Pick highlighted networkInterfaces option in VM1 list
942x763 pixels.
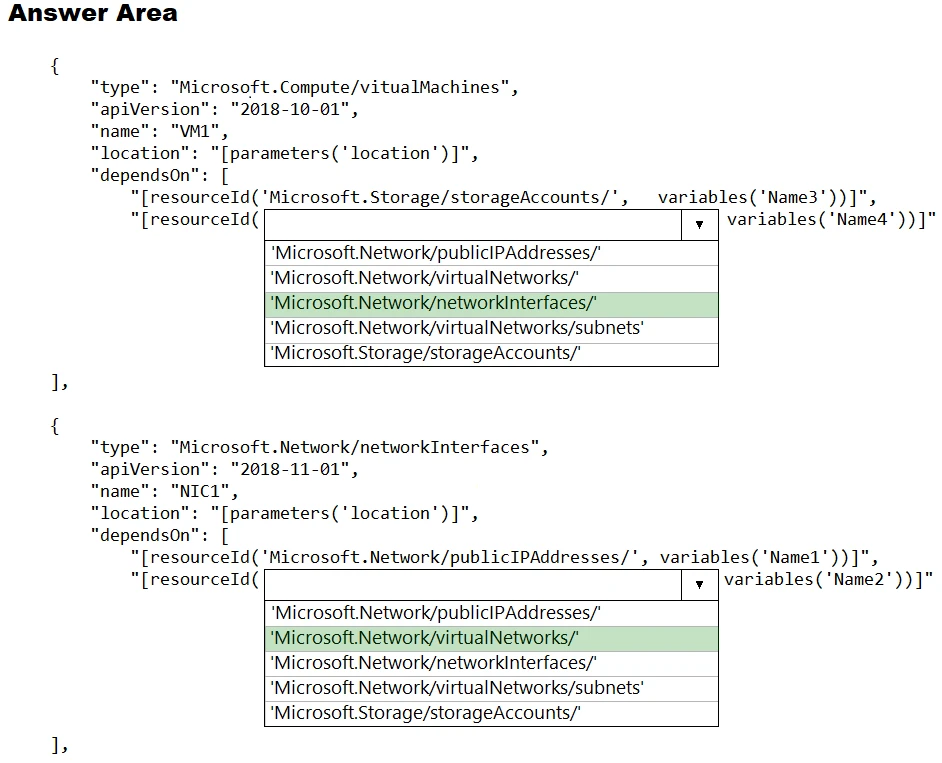[x=490, y=304]
